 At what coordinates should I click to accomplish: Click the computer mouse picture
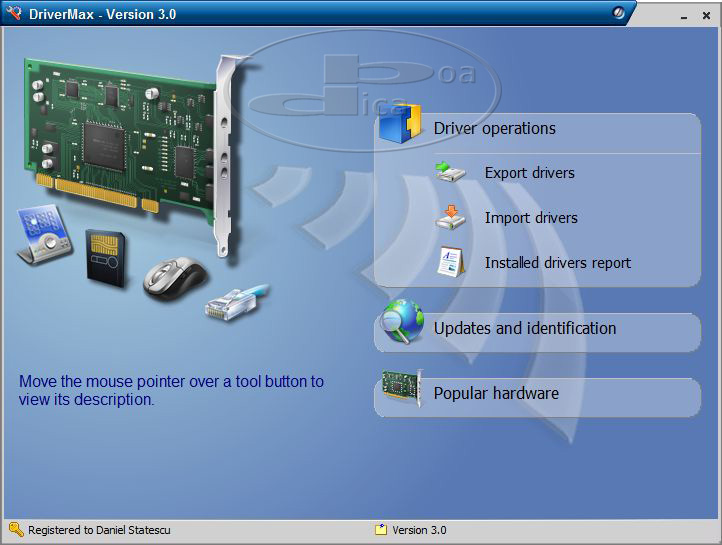coord(175,276)
